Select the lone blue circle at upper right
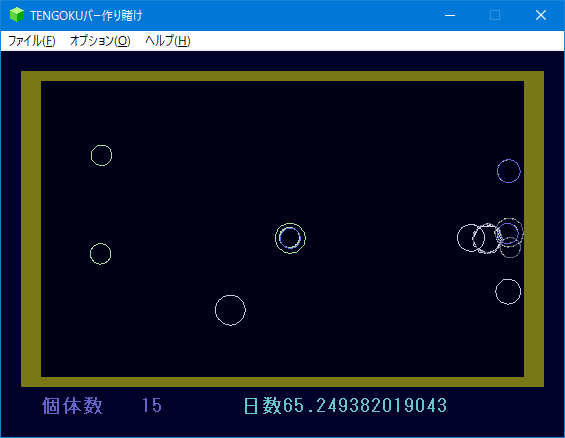Screen dimensions: 565x438 [509, 171]
